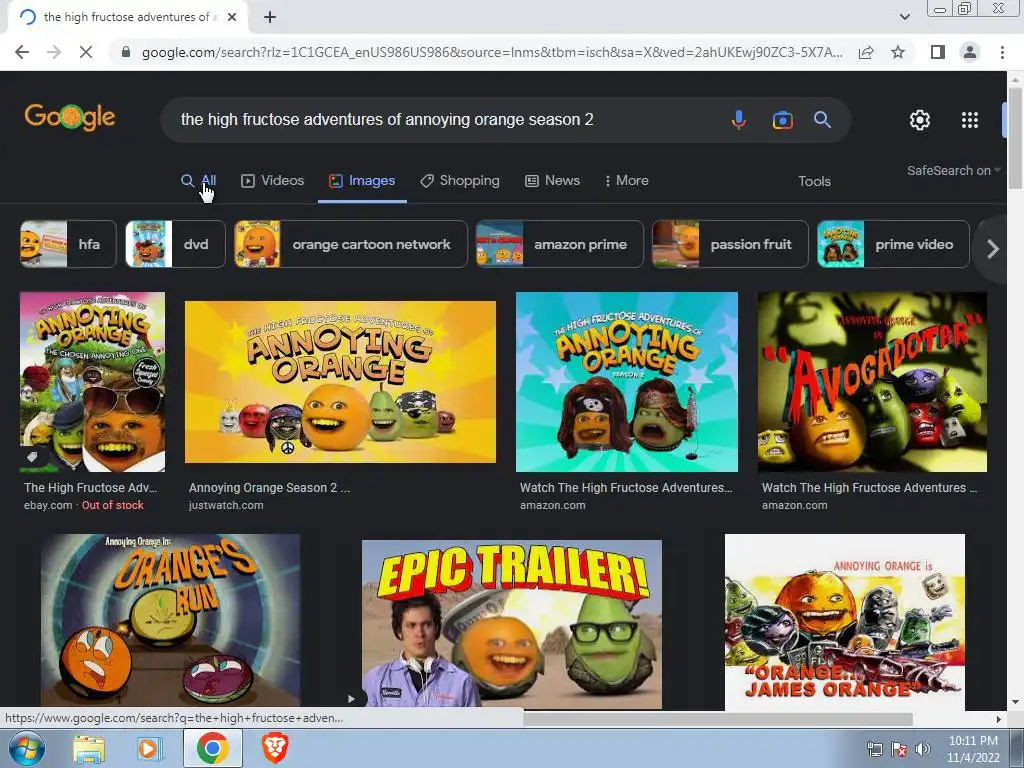Click the share page icon

[x=866, y=52]
